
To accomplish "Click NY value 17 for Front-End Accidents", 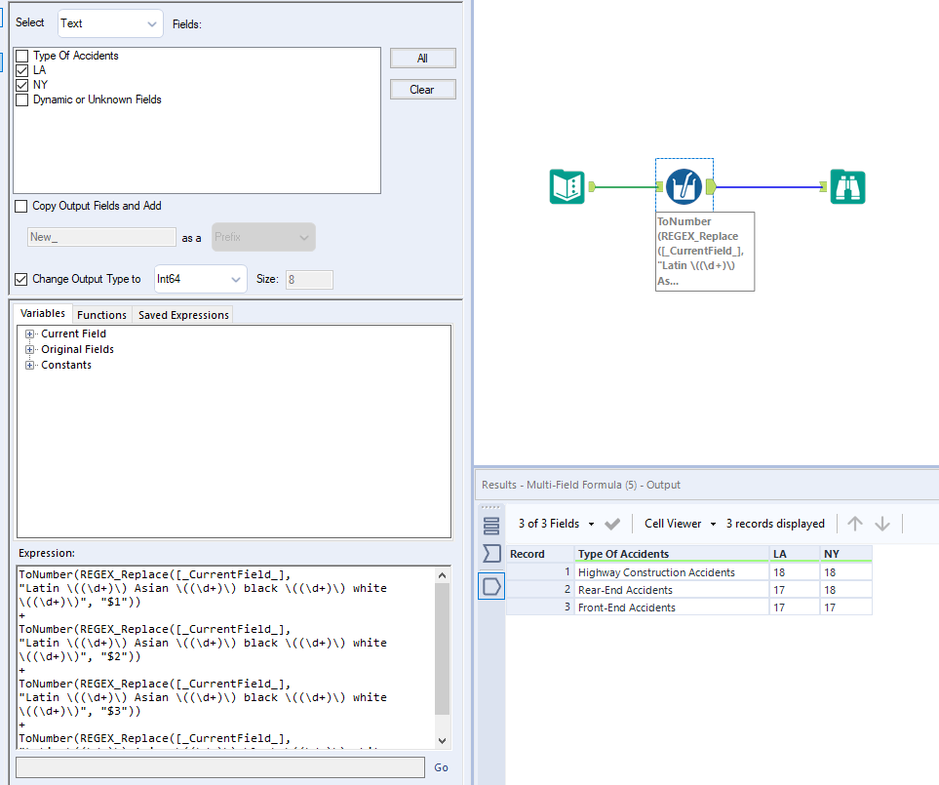I will point(846,607).
